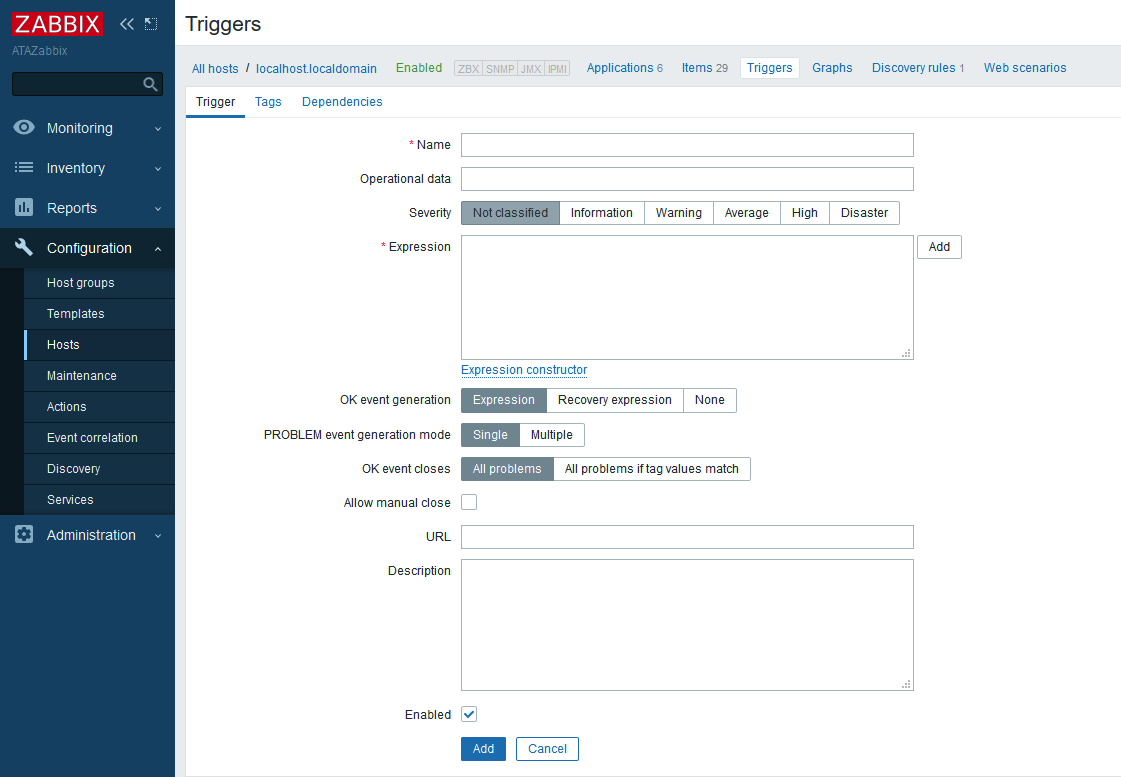1121x777 pixels.
Task: Click the Zabbix logo
Action: tap(56, 23)
